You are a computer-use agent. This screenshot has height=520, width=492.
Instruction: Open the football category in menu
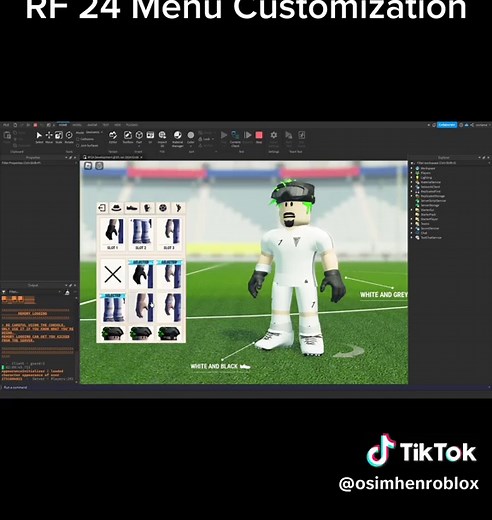[163, 208]
